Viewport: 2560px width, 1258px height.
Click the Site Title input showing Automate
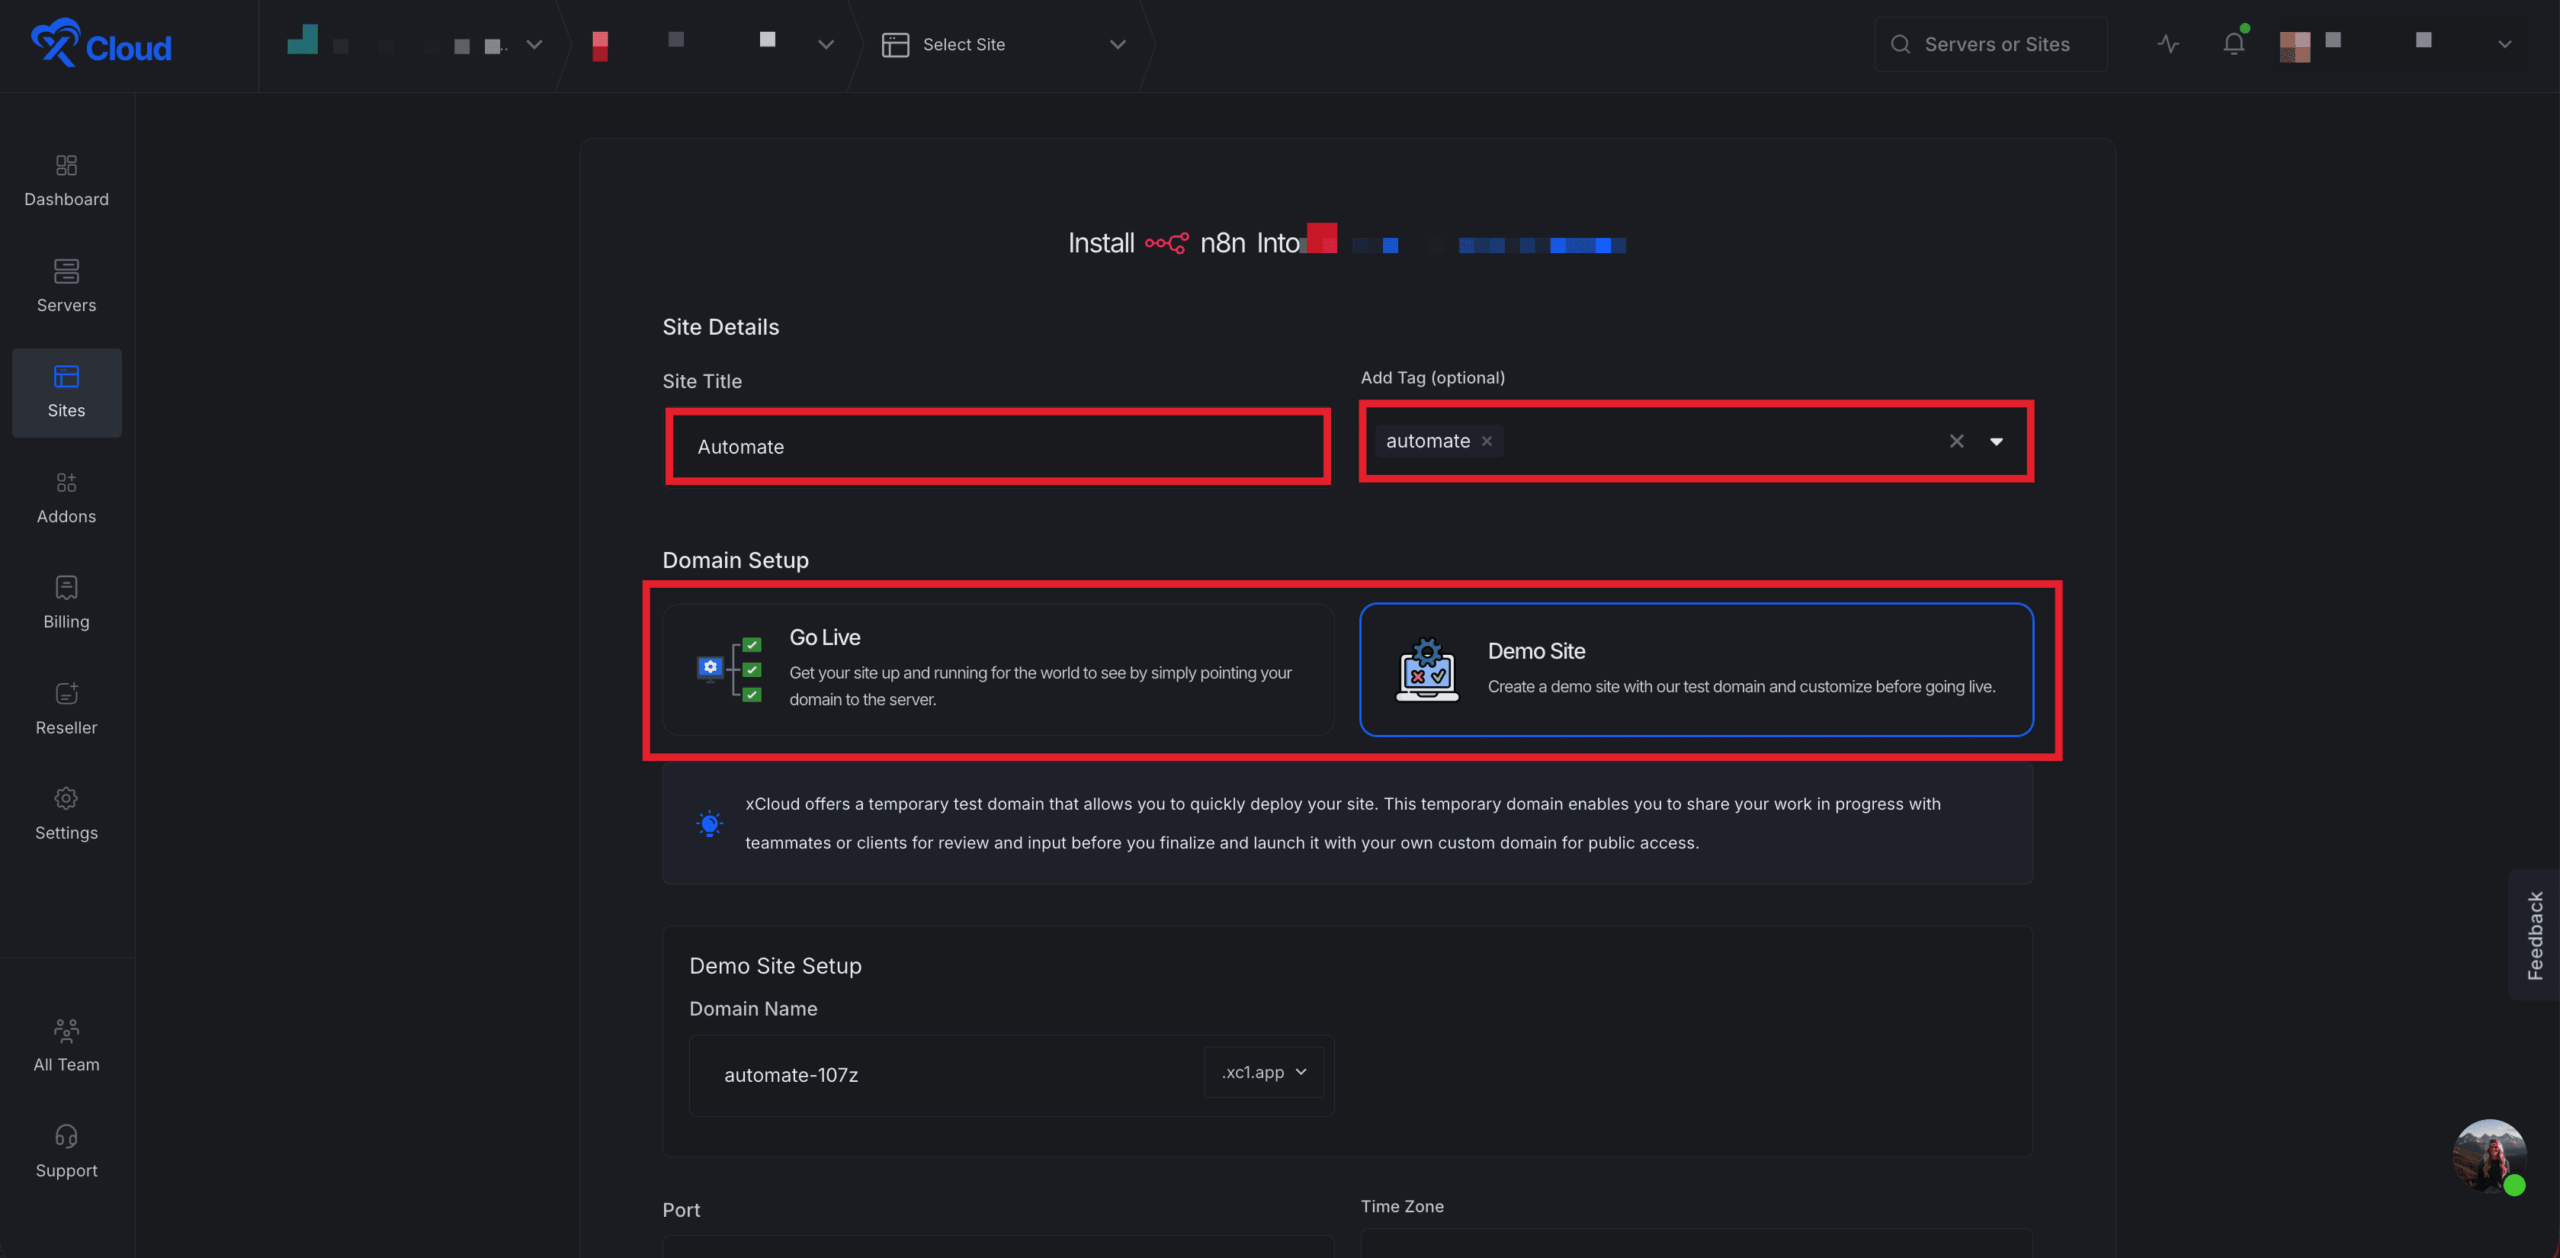click(x=997, y=446)
